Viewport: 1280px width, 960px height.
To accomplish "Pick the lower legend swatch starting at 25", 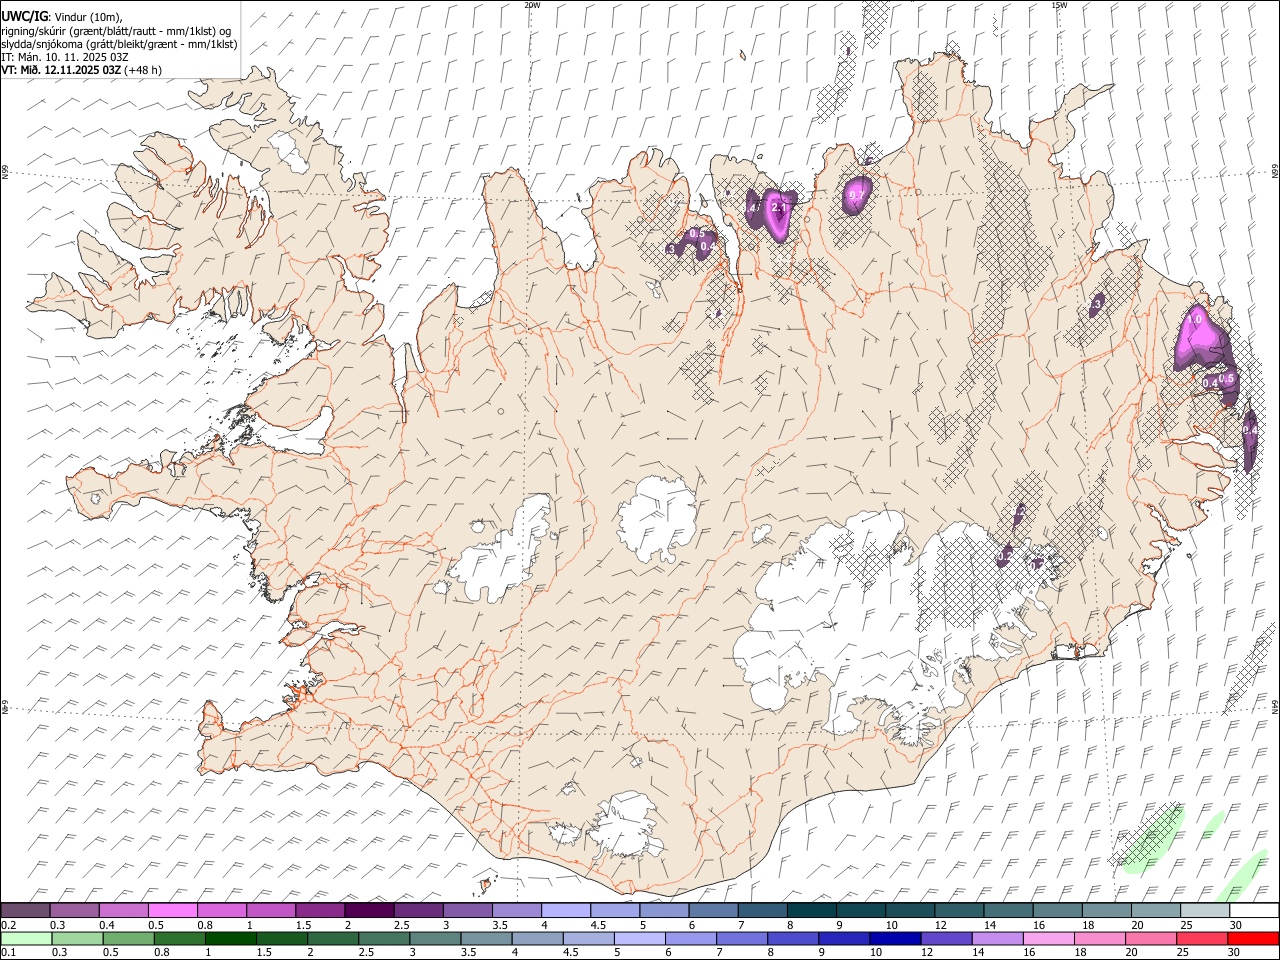I will 1201,938.
